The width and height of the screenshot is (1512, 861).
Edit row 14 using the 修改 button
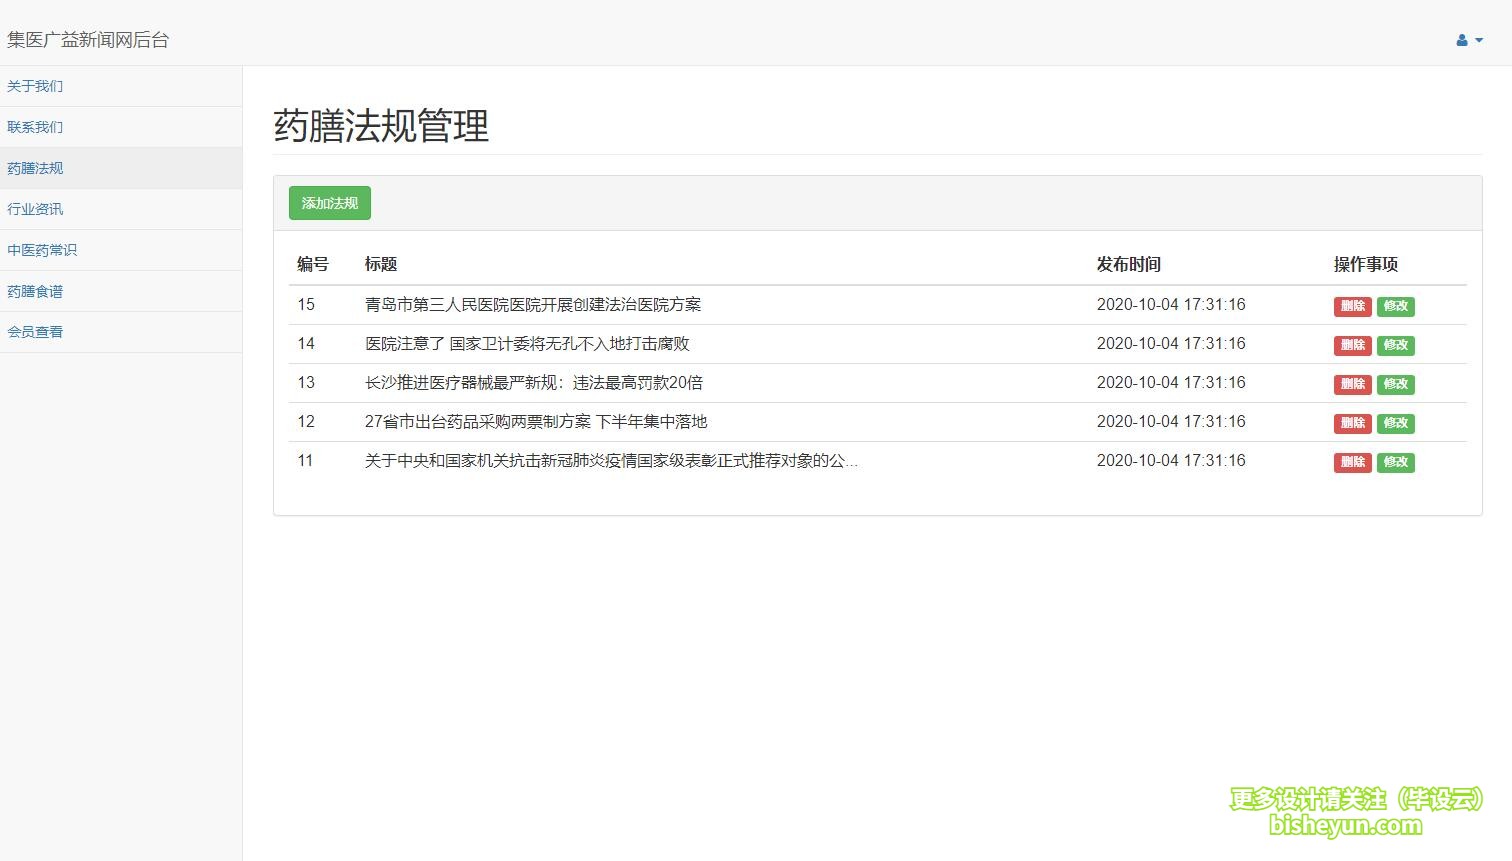point(1396,345)
